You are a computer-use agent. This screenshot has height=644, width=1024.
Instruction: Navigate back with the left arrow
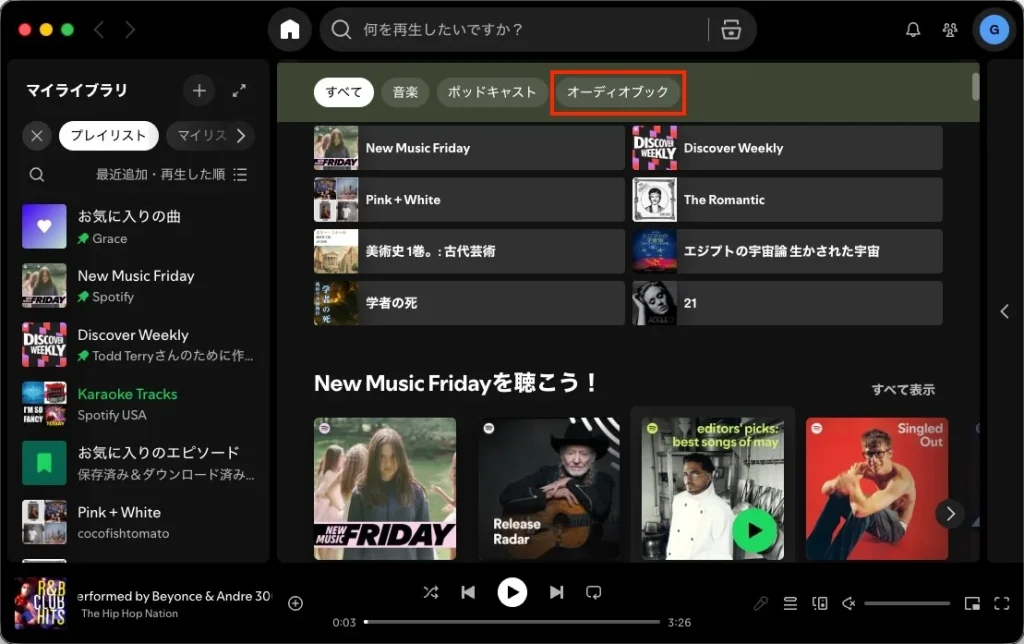point(99,29)
